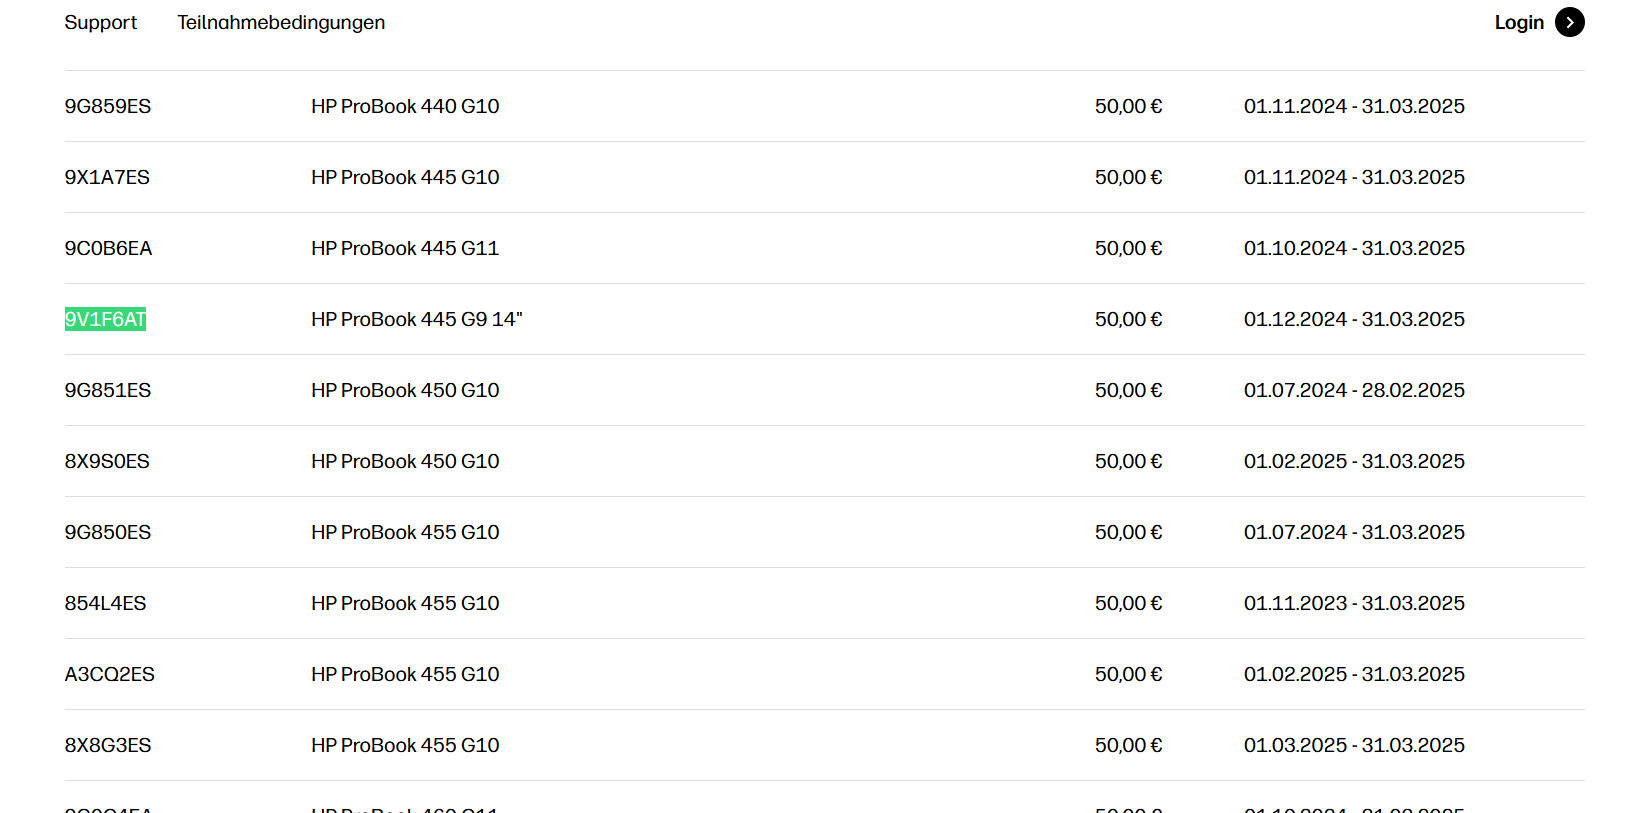Viewport: 1632px width, 813px height.
Task: Click product code 9G850ES
Action: [108, 532]
